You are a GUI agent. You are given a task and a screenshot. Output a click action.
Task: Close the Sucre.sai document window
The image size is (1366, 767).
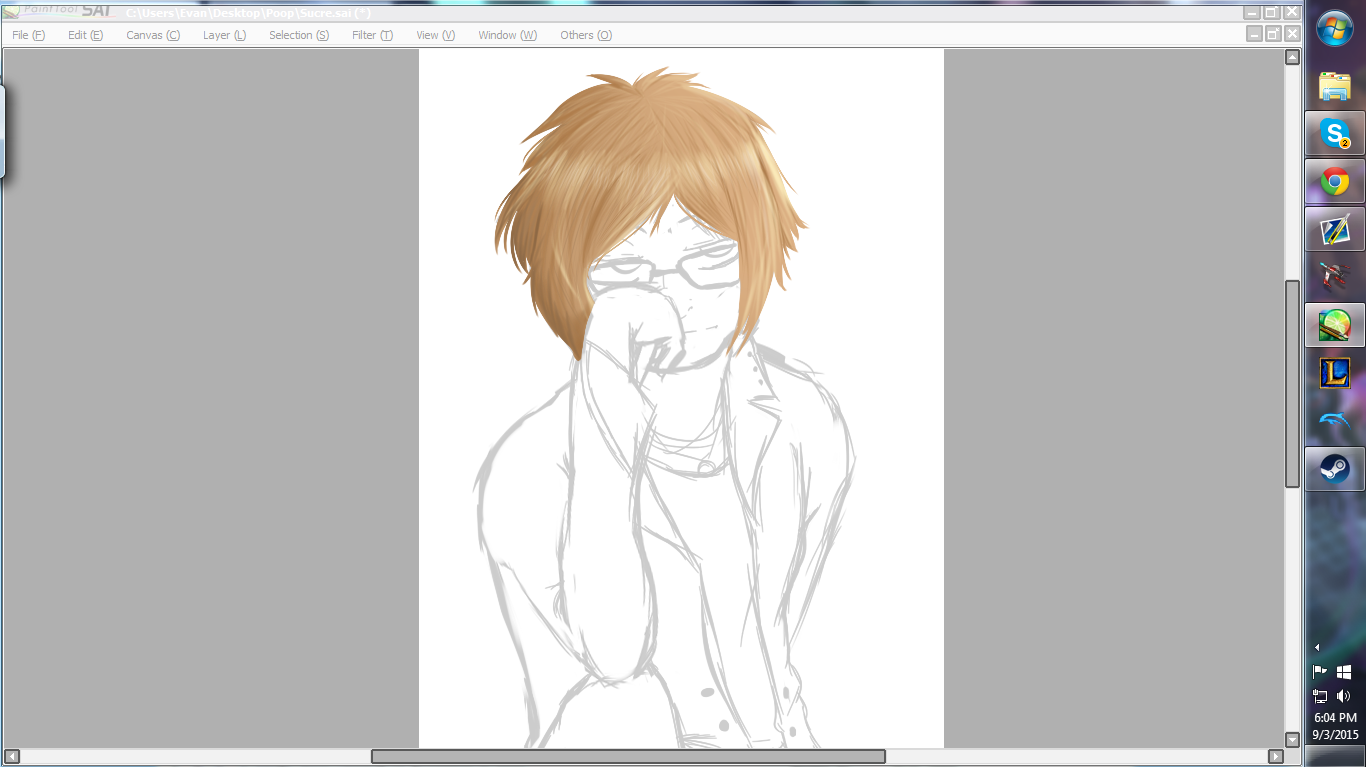click(1292, 34)
